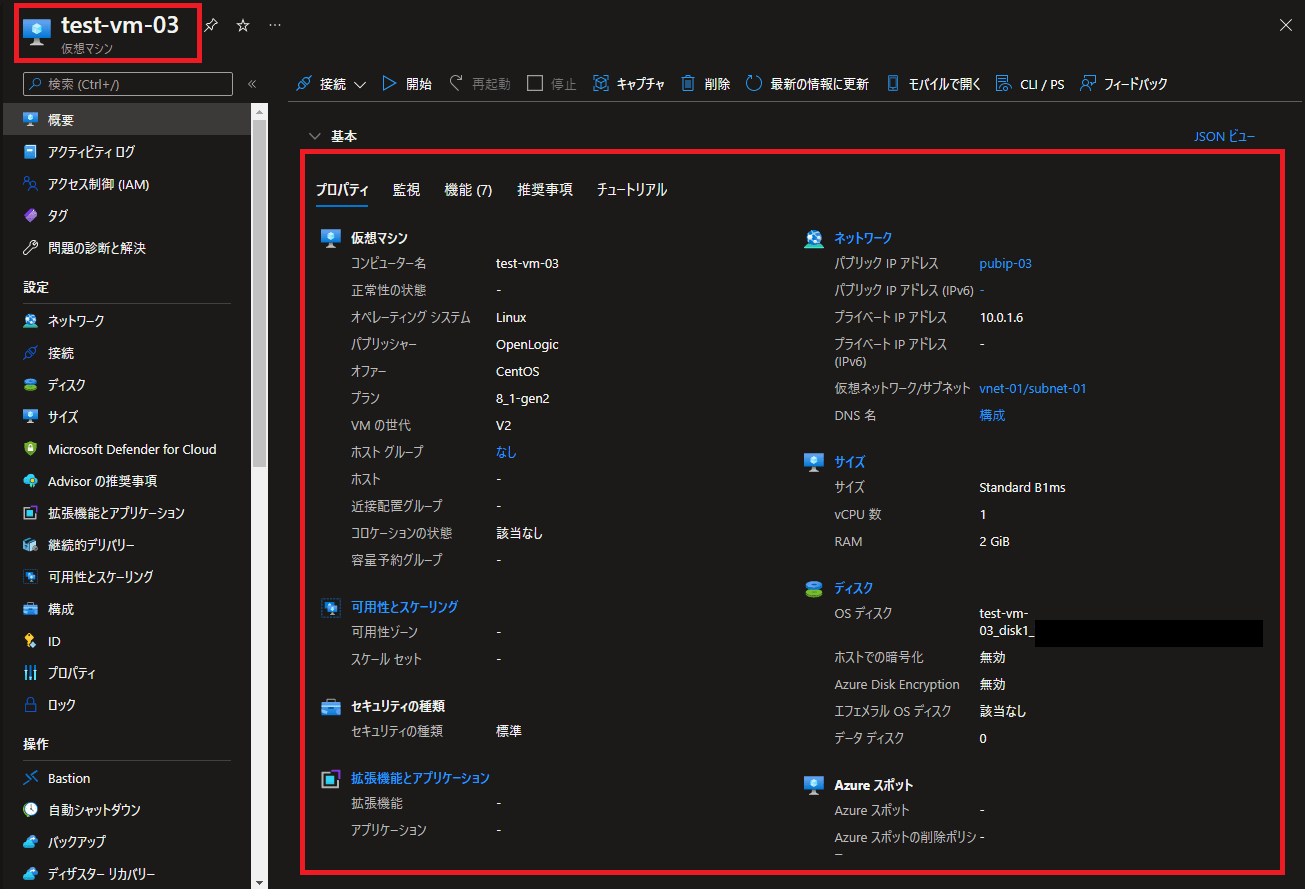Switch to the 推奨事項 tab
Screen dimensions: 1305x889
pos(545,190)
